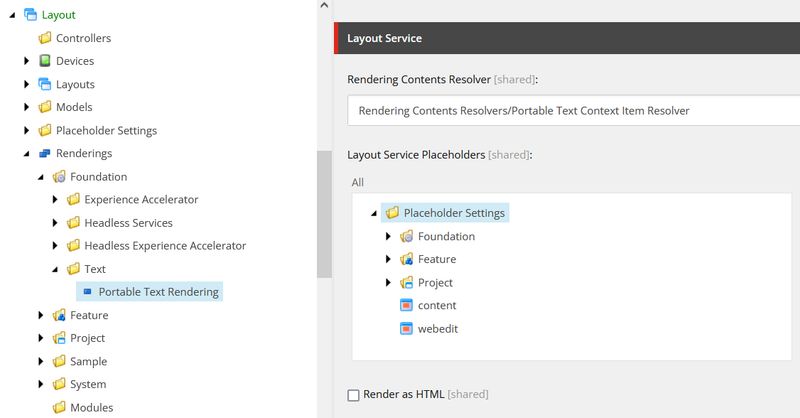Screen dimensions: 800x418
Task: Expand the Devices node
Action: pyautogui.click(x=27, y=61)
